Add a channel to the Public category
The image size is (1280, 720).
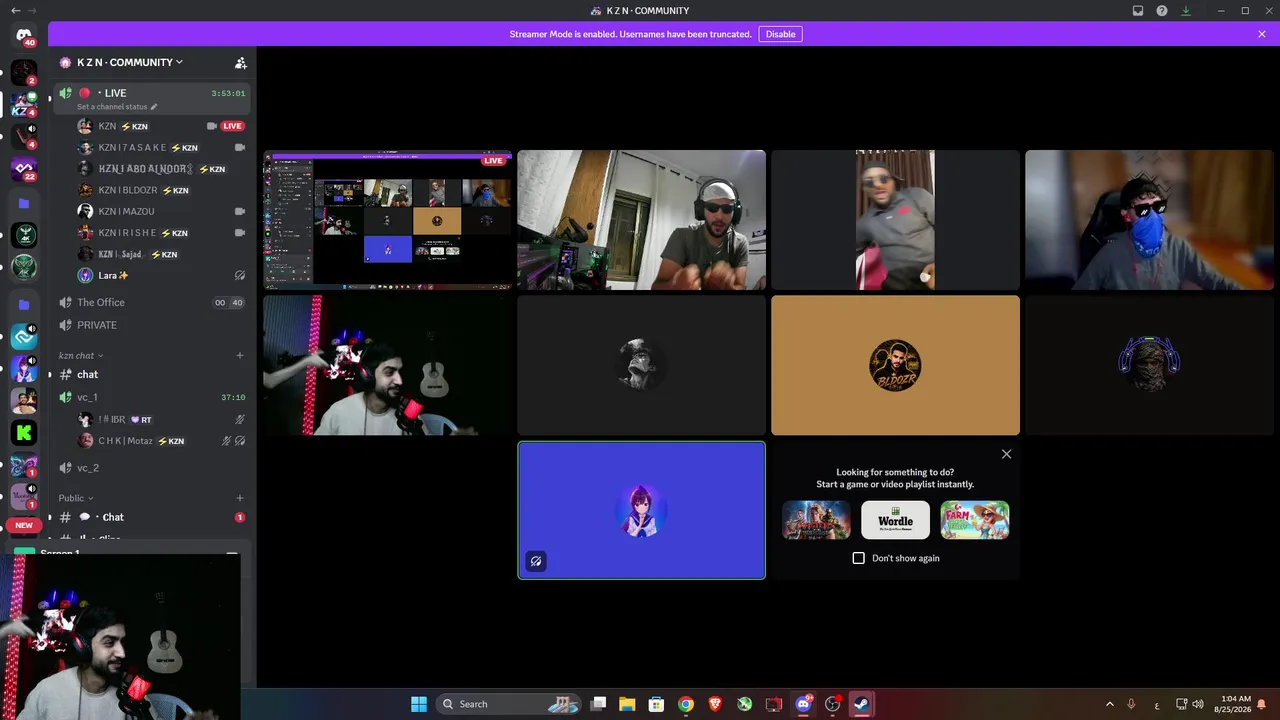point(240,498)
